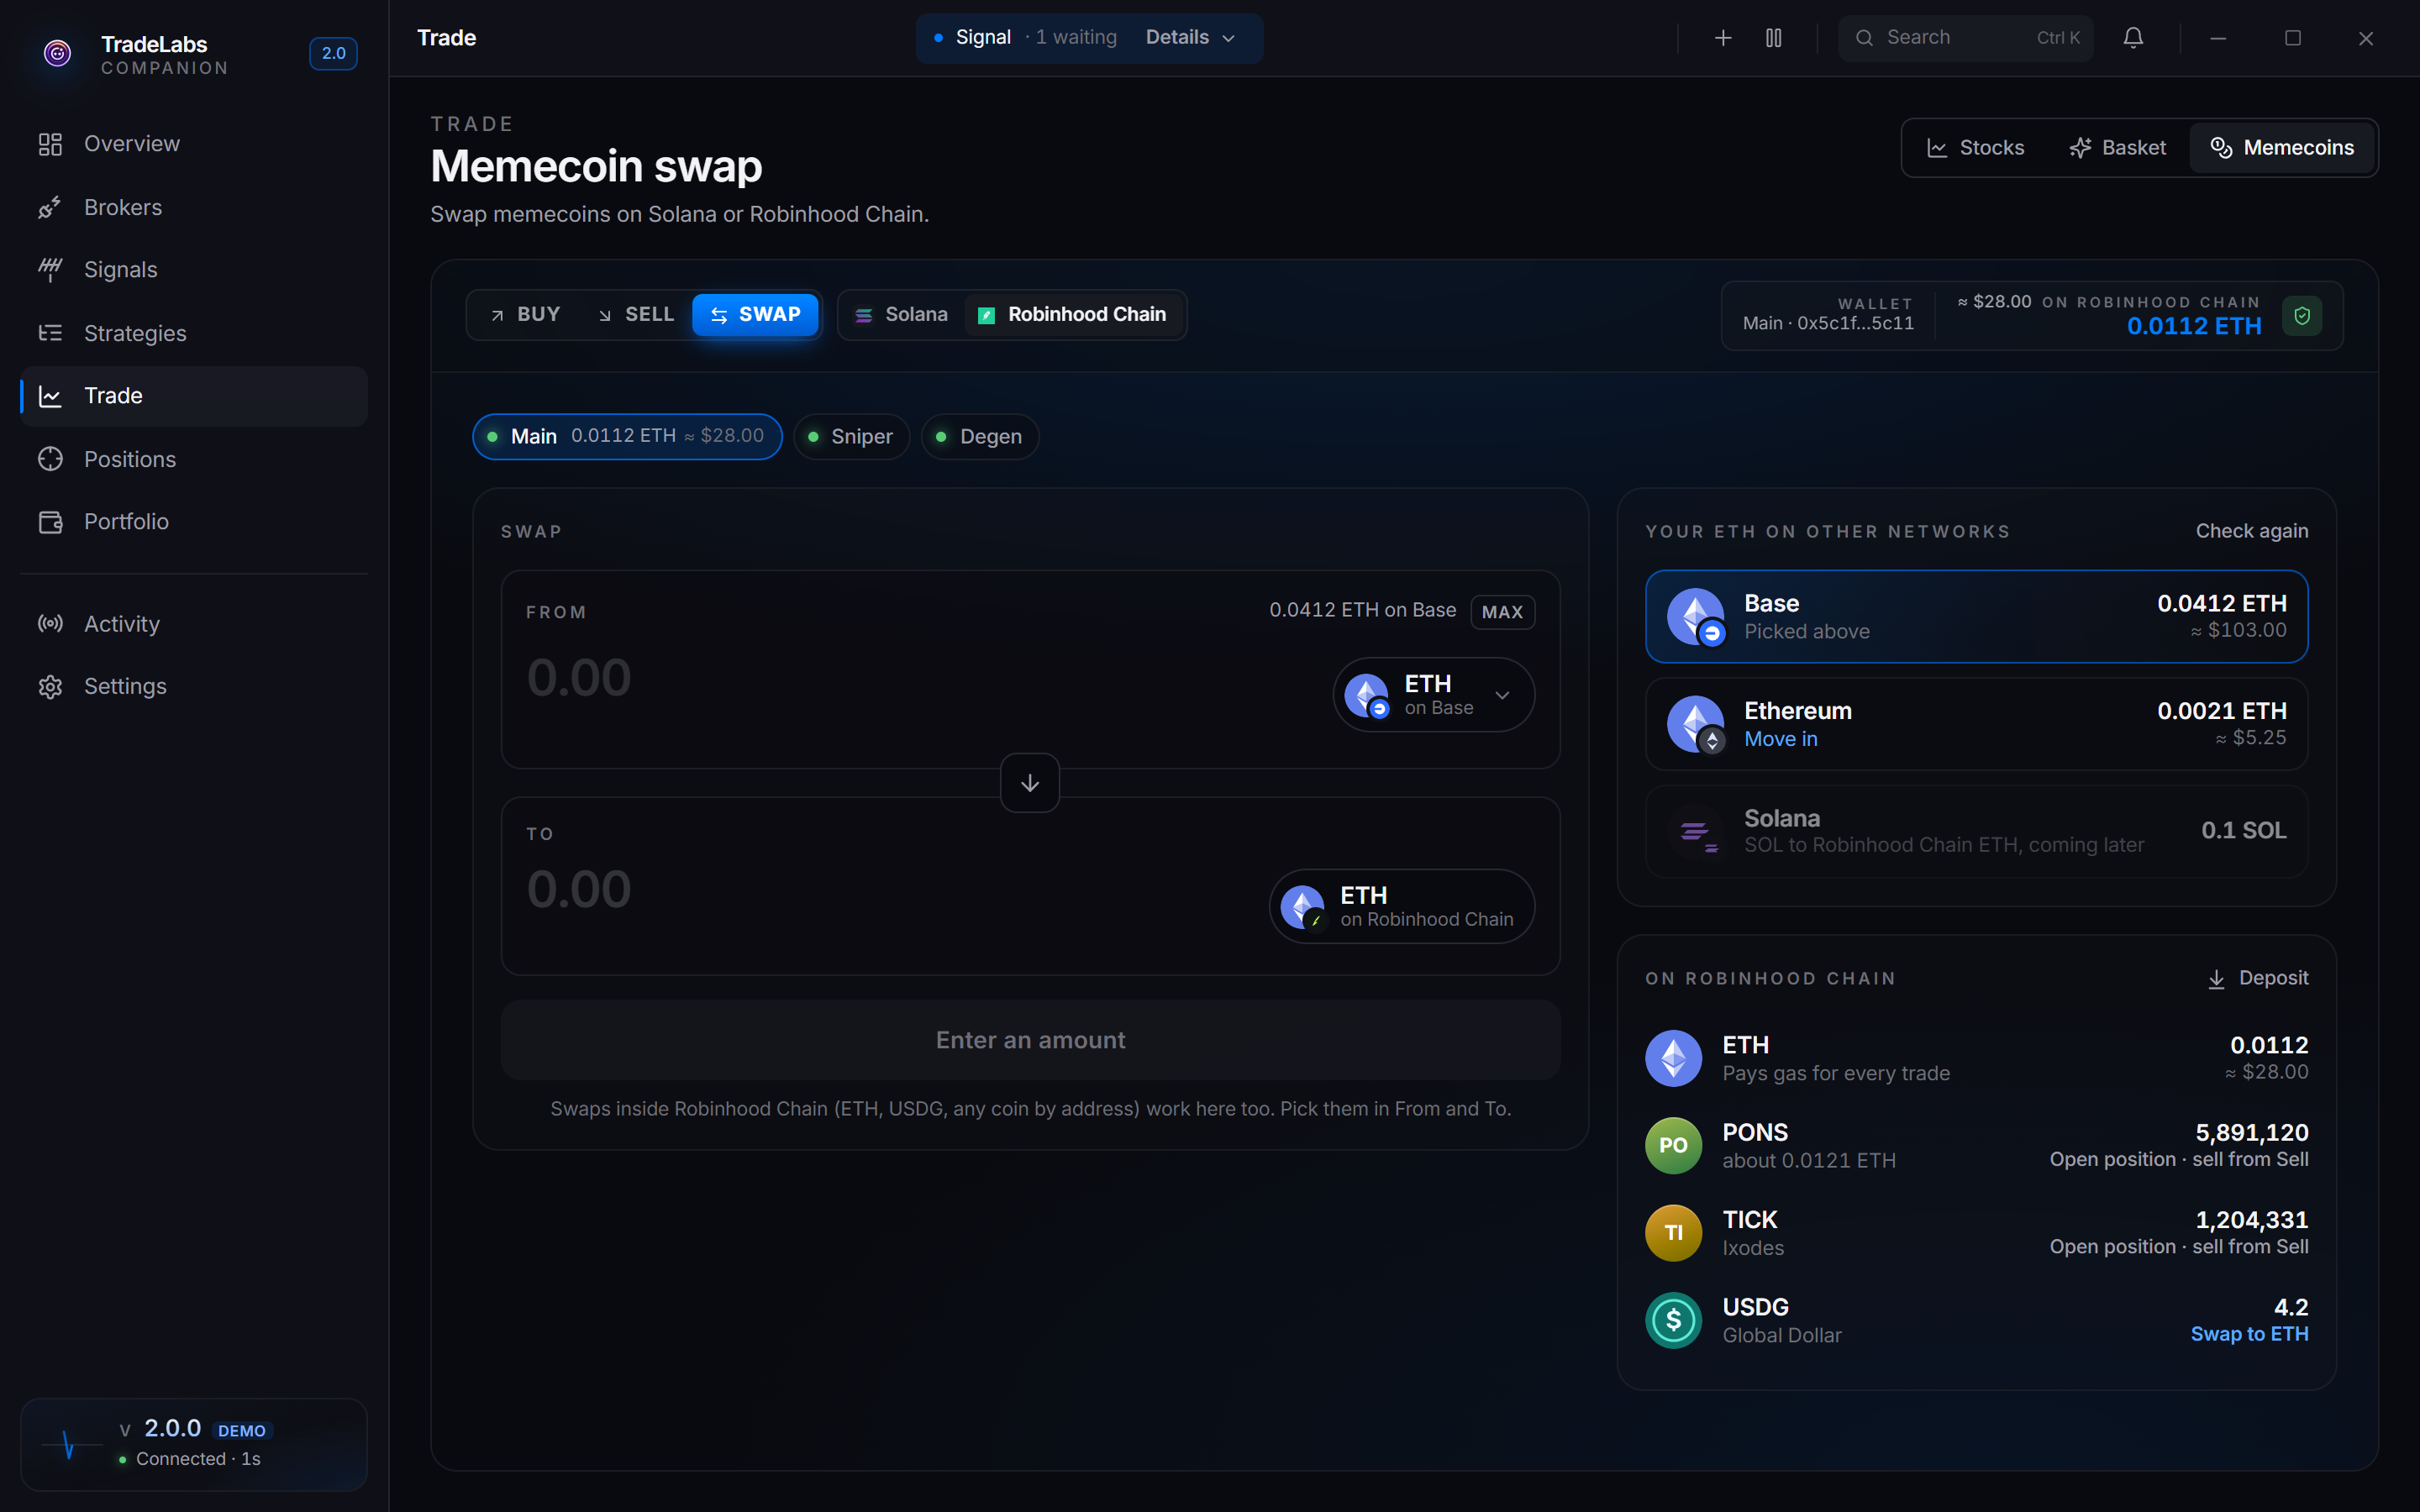2420x1512 pixels.
Task: Switch network to Robinhood Chain
Action: (x=1072, y=315)
